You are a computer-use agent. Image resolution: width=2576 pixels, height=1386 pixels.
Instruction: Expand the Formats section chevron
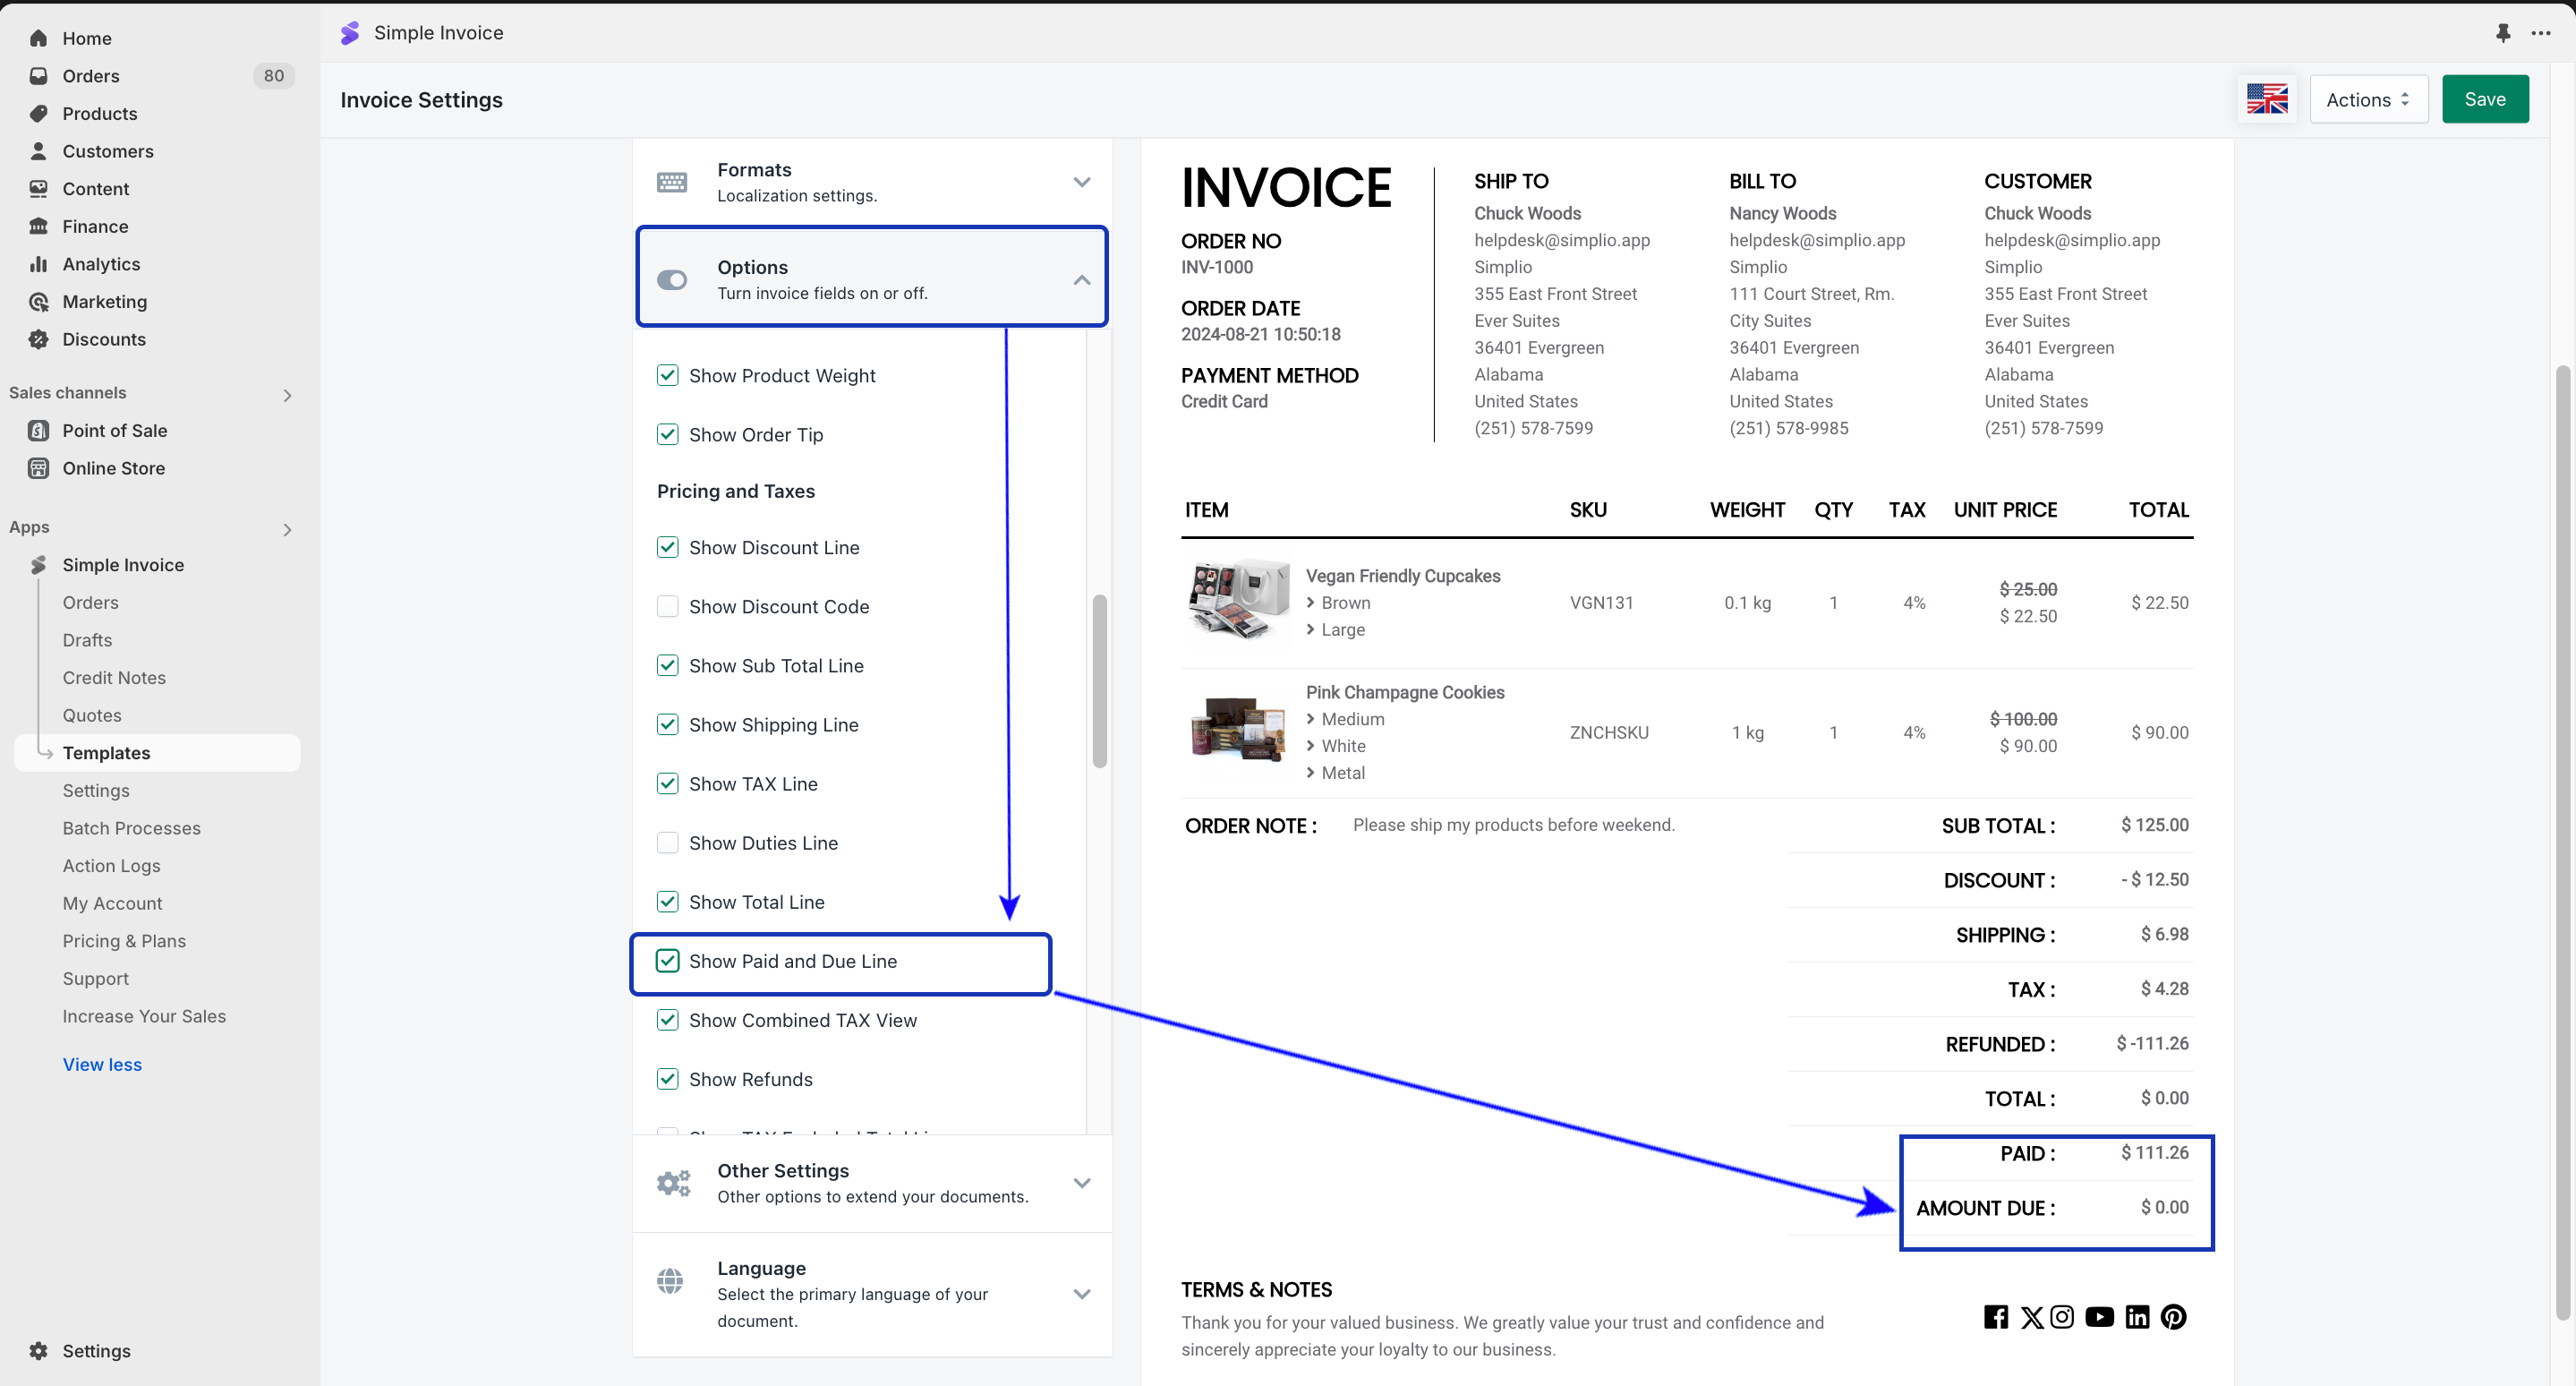coord(1081,182)
